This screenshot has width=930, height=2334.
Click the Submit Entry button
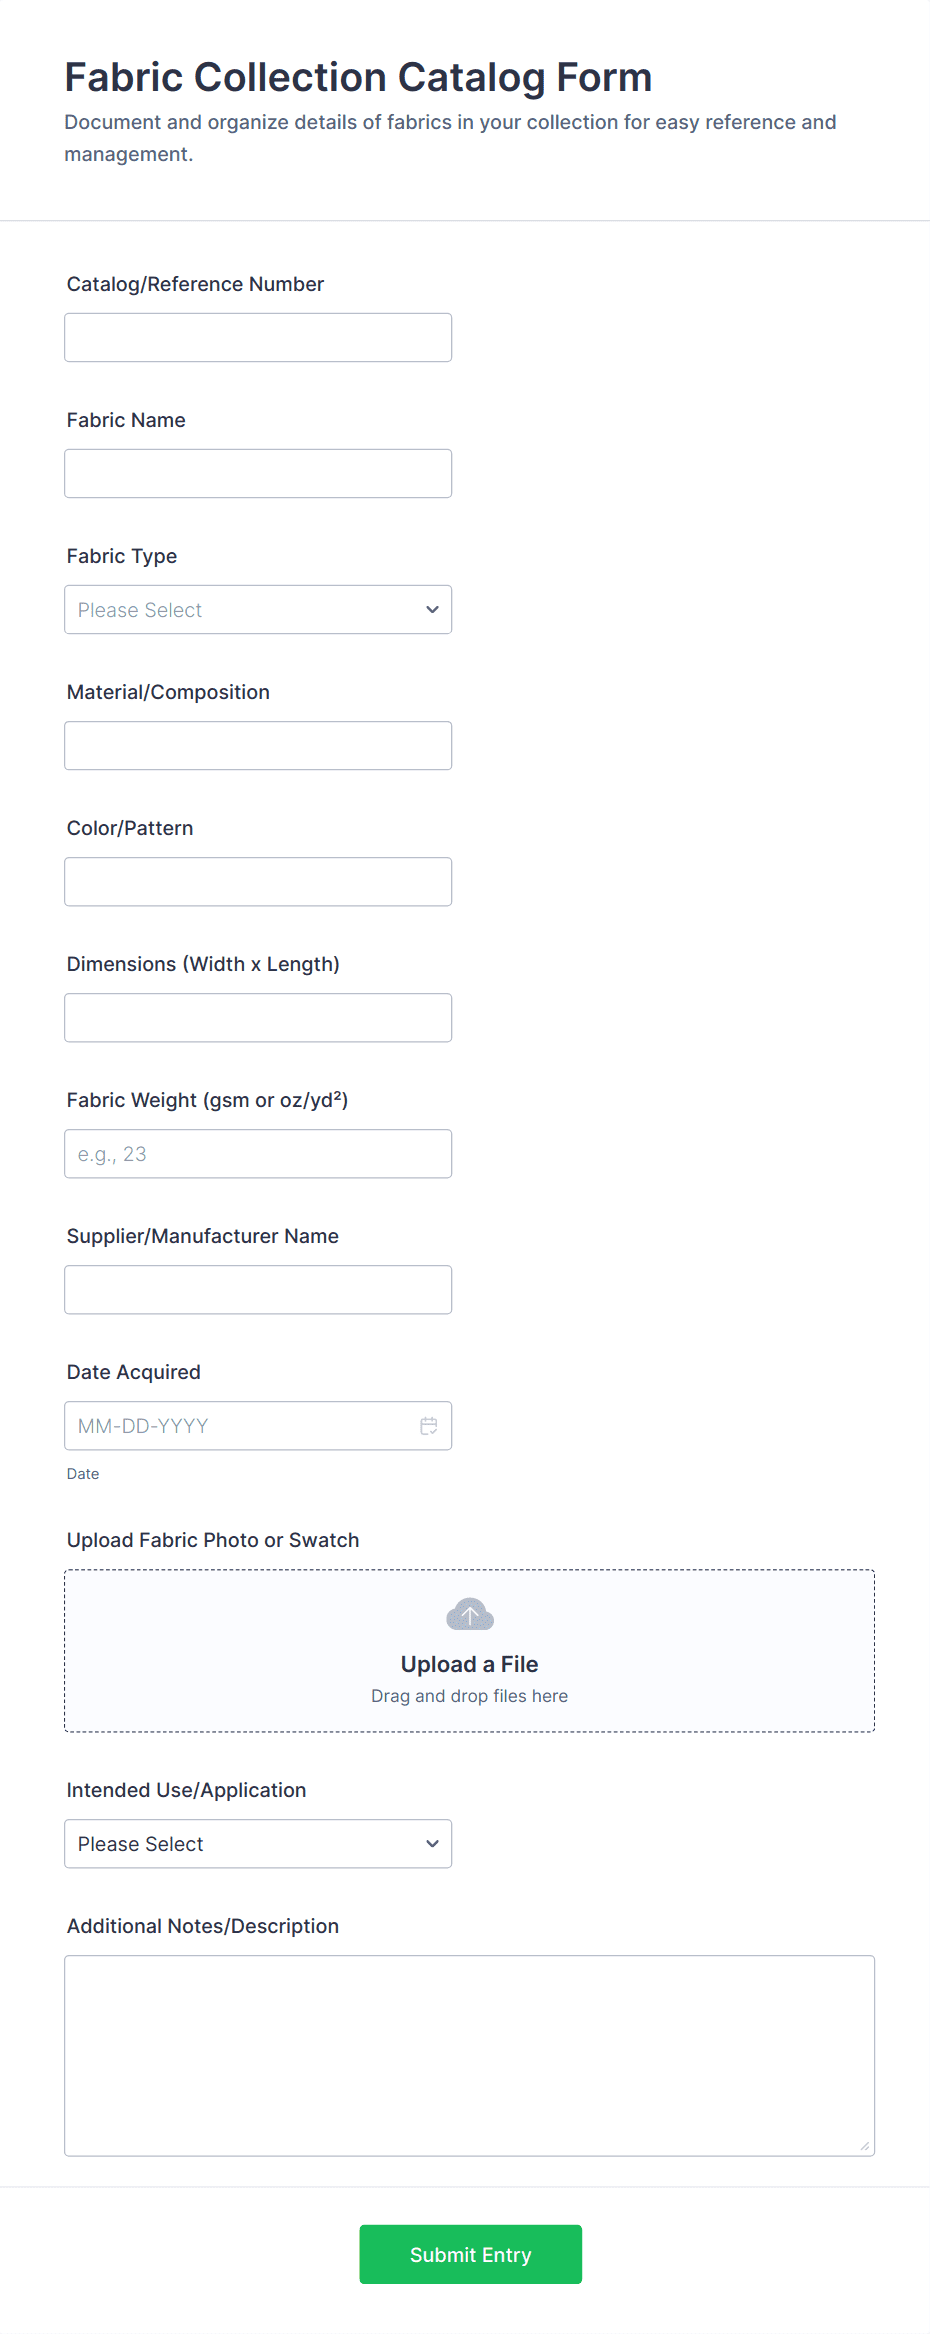tap(470, 2254)
